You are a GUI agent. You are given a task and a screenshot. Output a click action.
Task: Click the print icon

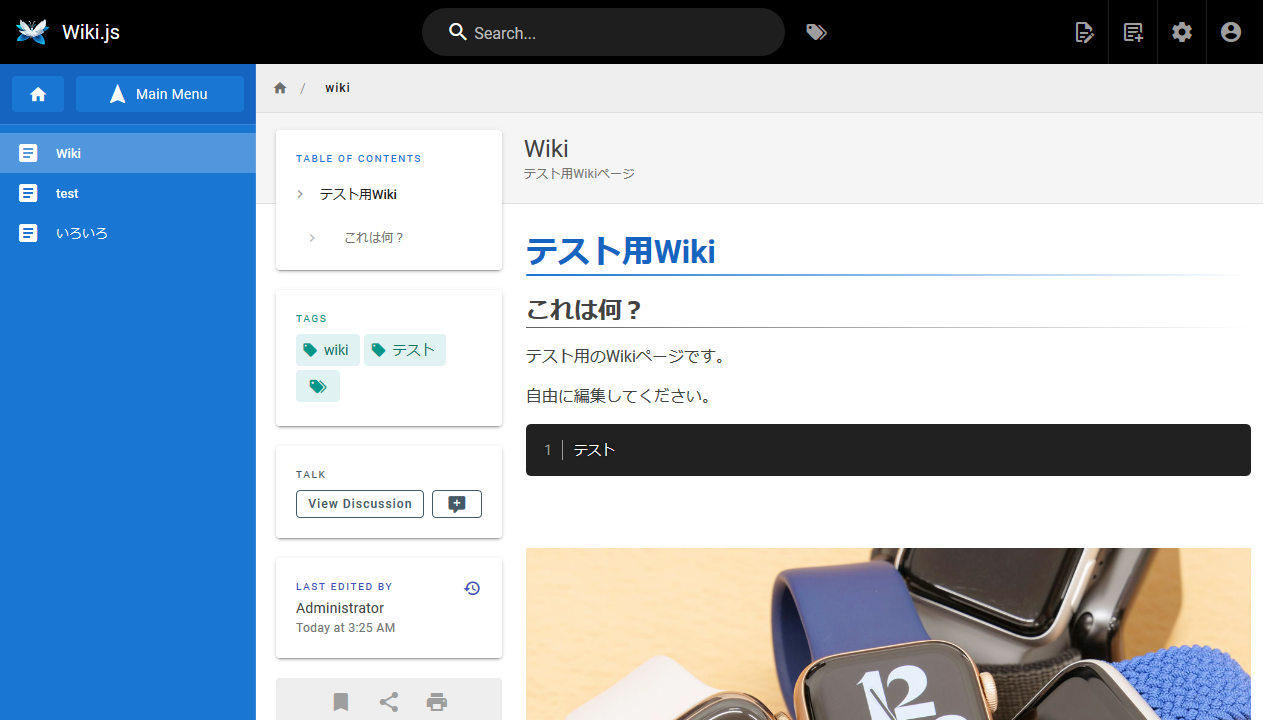click(437, 702)
